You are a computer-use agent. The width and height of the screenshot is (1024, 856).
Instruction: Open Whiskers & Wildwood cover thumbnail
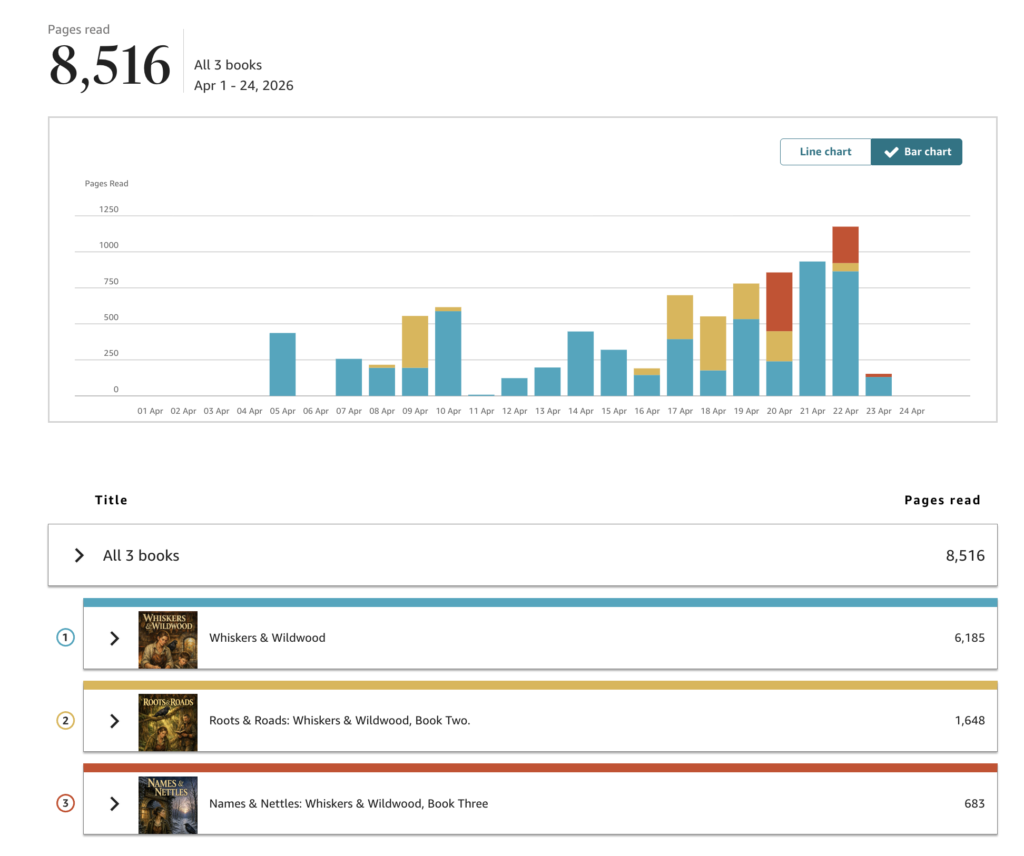(168, 639)
